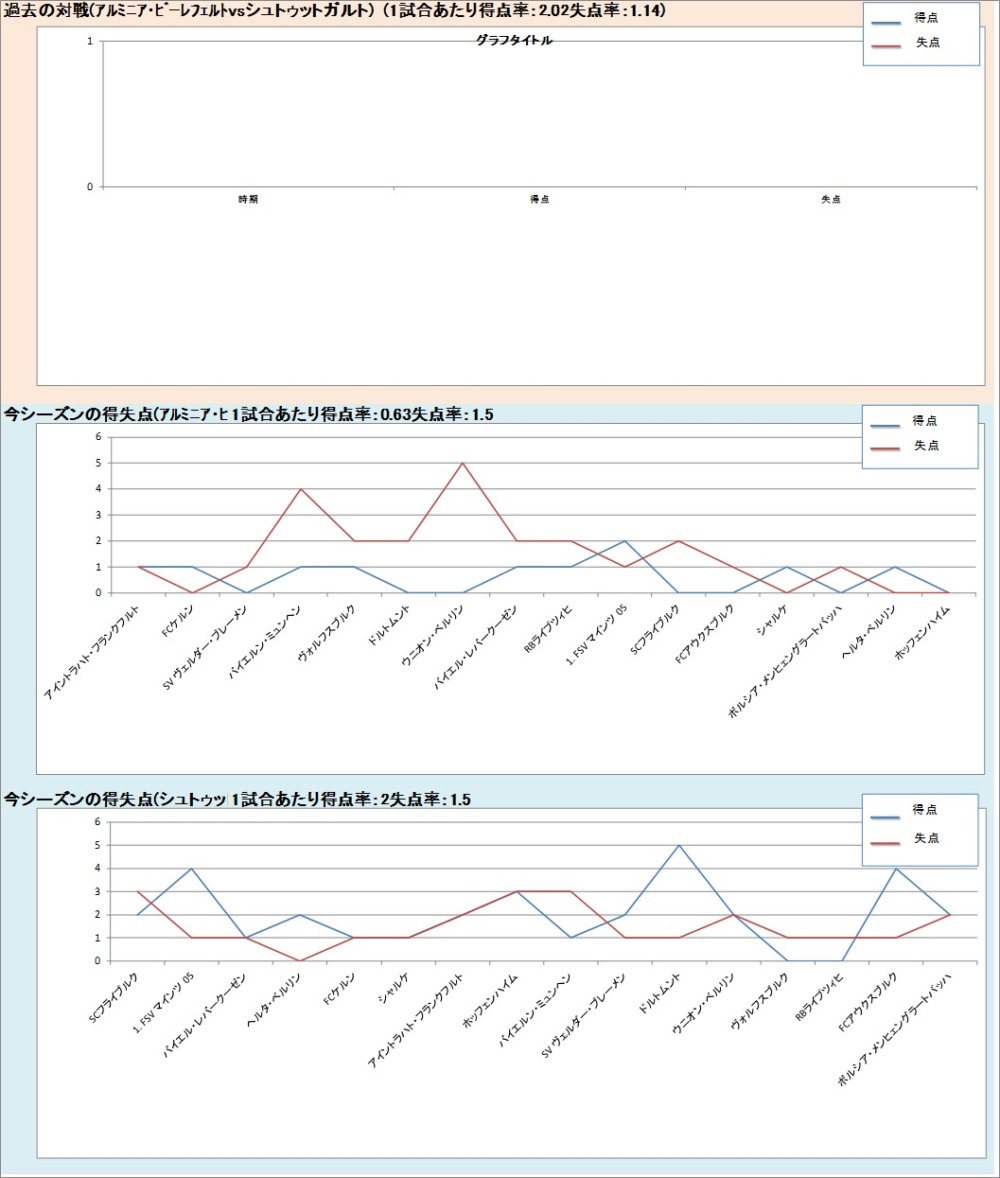Select ウニオン・ベルリン label in the アルミニア chart
1000x1178 pixels.
pyautogui.click(x=433, y=636)
